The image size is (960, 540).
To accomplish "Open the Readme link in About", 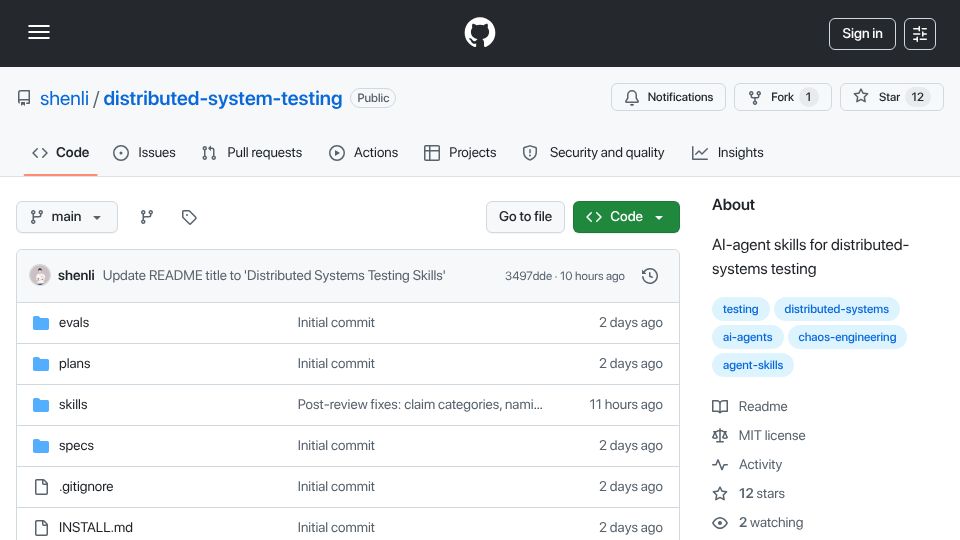I will click(763, 407).
